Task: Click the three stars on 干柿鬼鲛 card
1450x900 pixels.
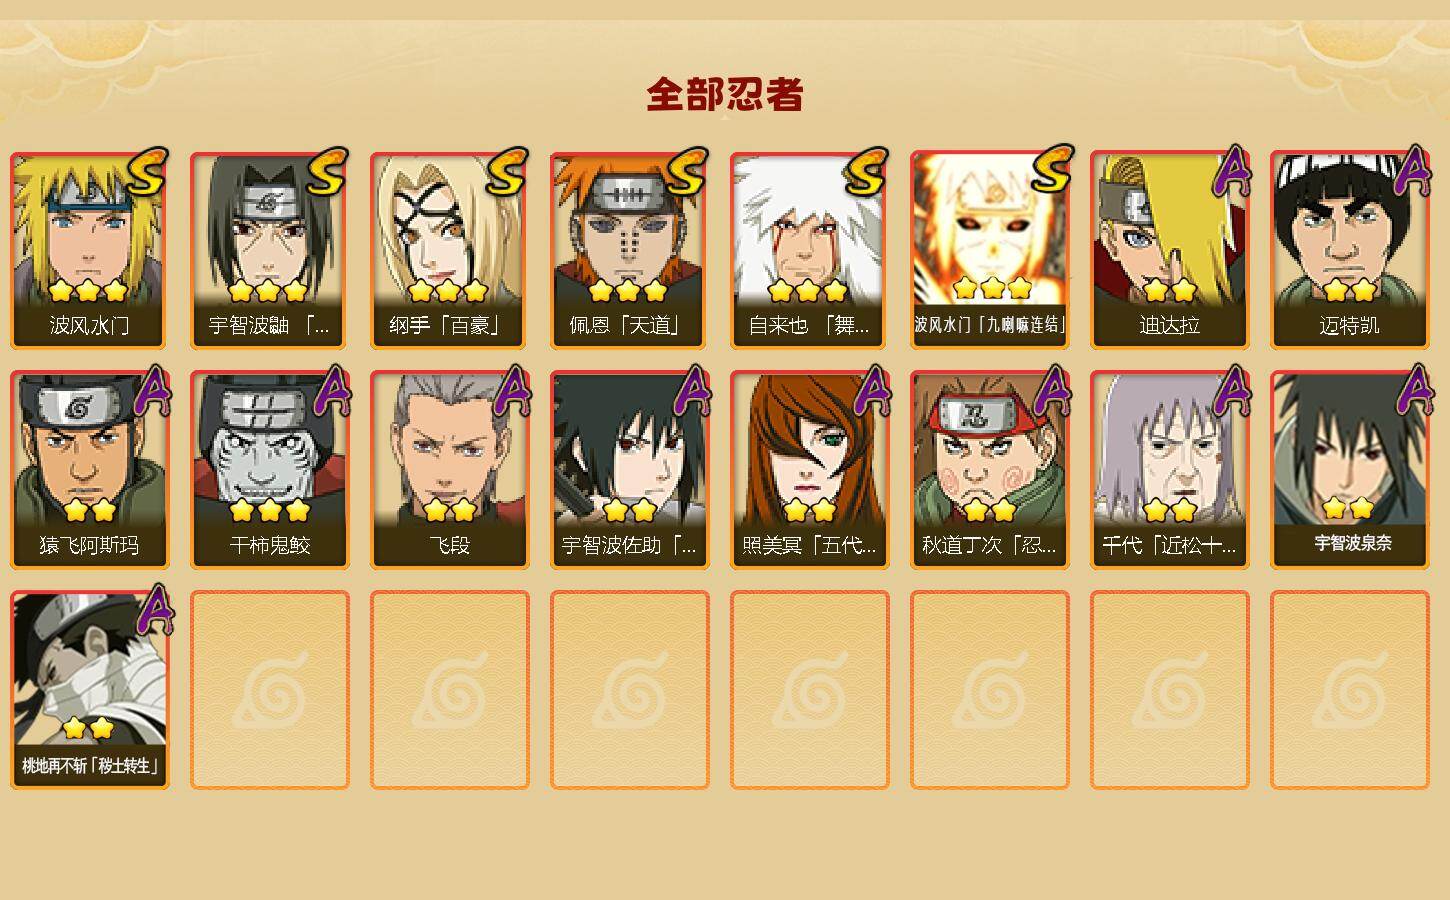Action: click(x=269, y=510)
